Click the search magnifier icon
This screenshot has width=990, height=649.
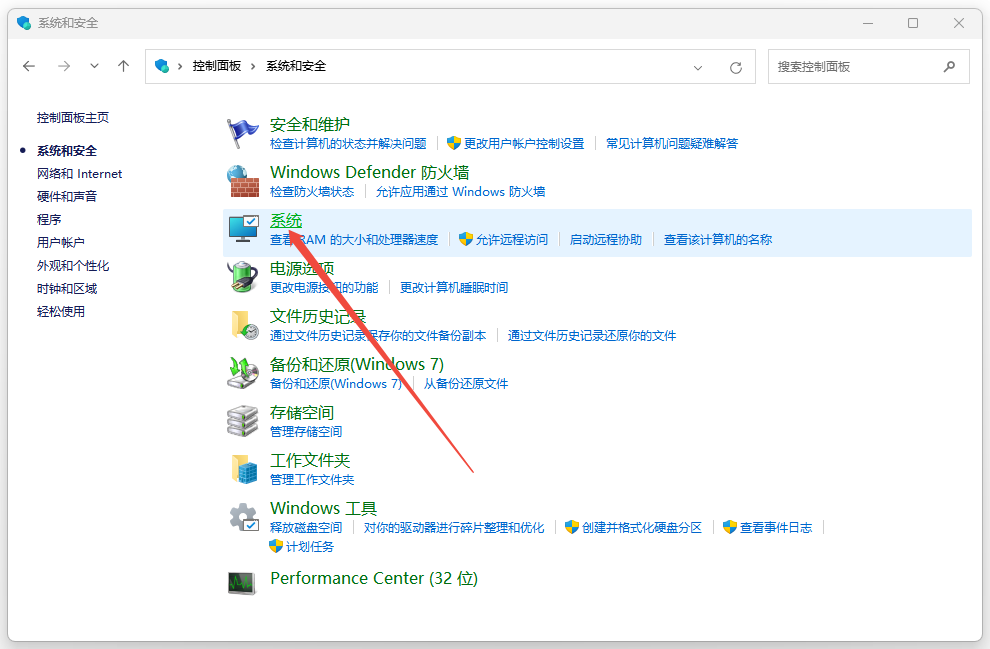[949, 66]
